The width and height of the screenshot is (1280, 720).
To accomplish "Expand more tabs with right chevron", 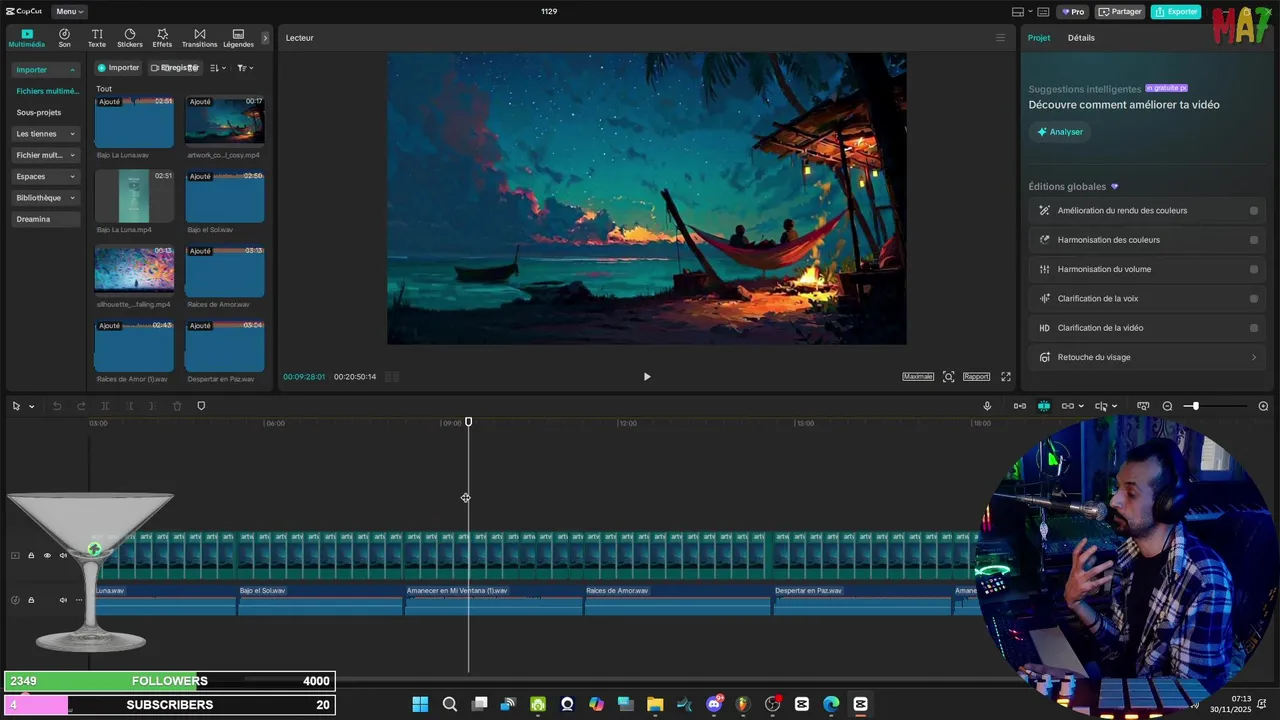I will pyautogui.click(x=265, y=38).
